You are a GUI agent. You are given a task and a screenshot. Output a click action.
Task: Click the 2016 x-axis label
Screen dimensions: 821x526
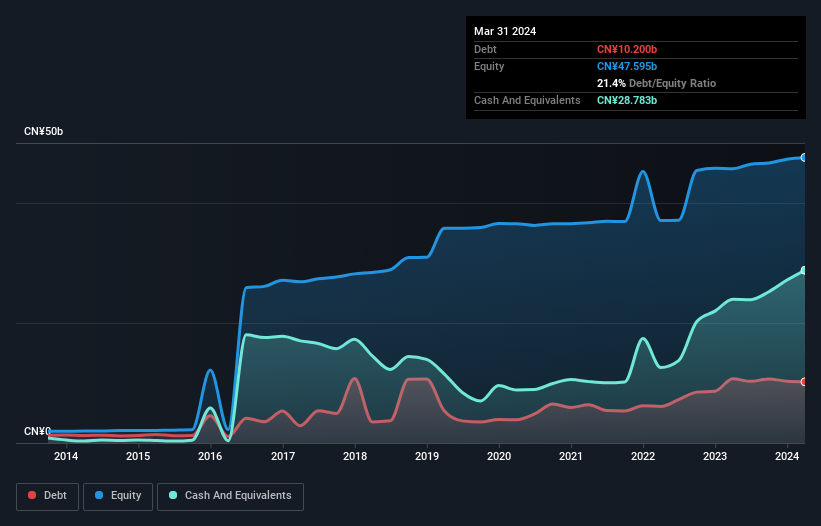click(x=210, y=456)
